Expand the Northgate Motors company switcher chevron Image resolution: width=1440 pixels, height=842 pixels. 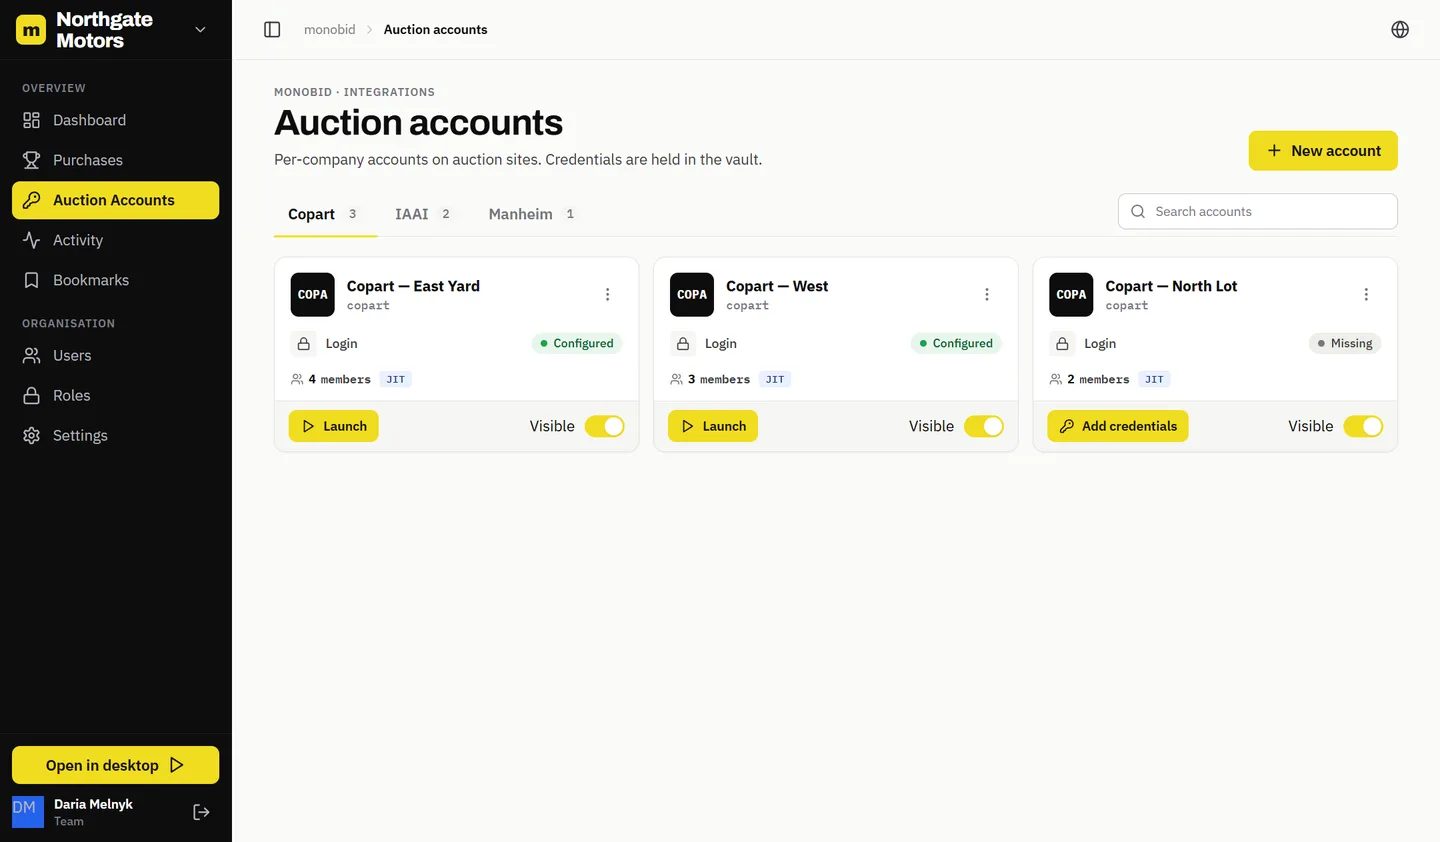pos(200,30)
